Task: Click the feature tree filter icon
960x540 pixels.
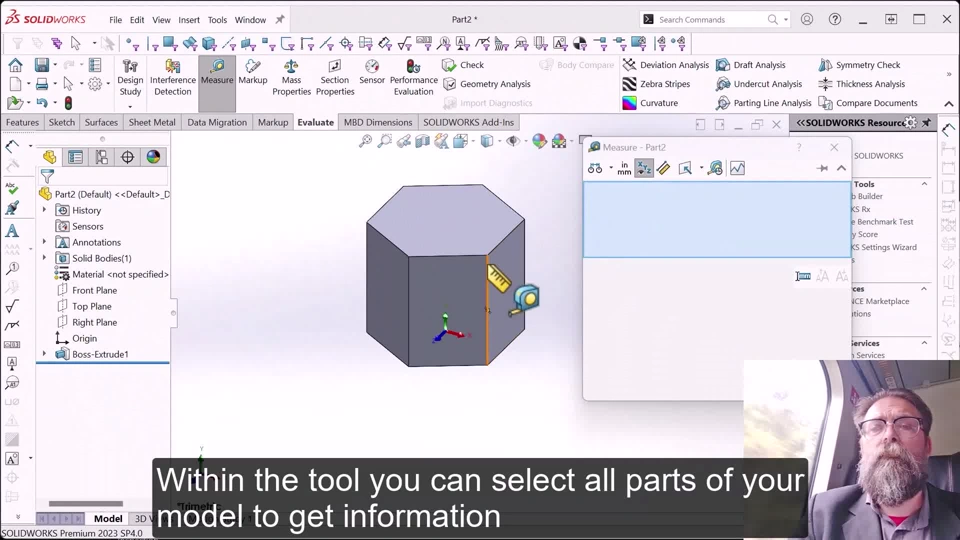Action: (x=47, y=177)
